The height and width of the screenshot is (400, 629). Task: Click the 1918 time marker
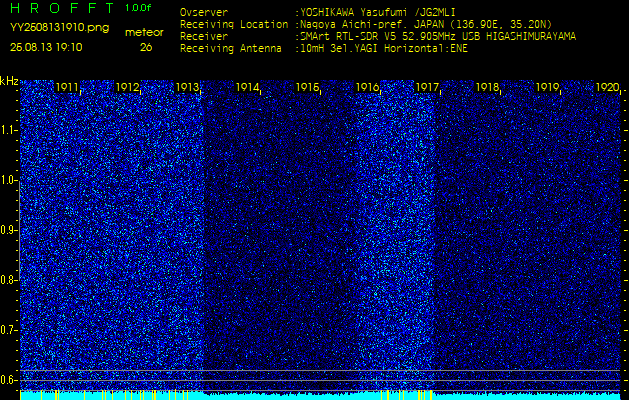487,87
